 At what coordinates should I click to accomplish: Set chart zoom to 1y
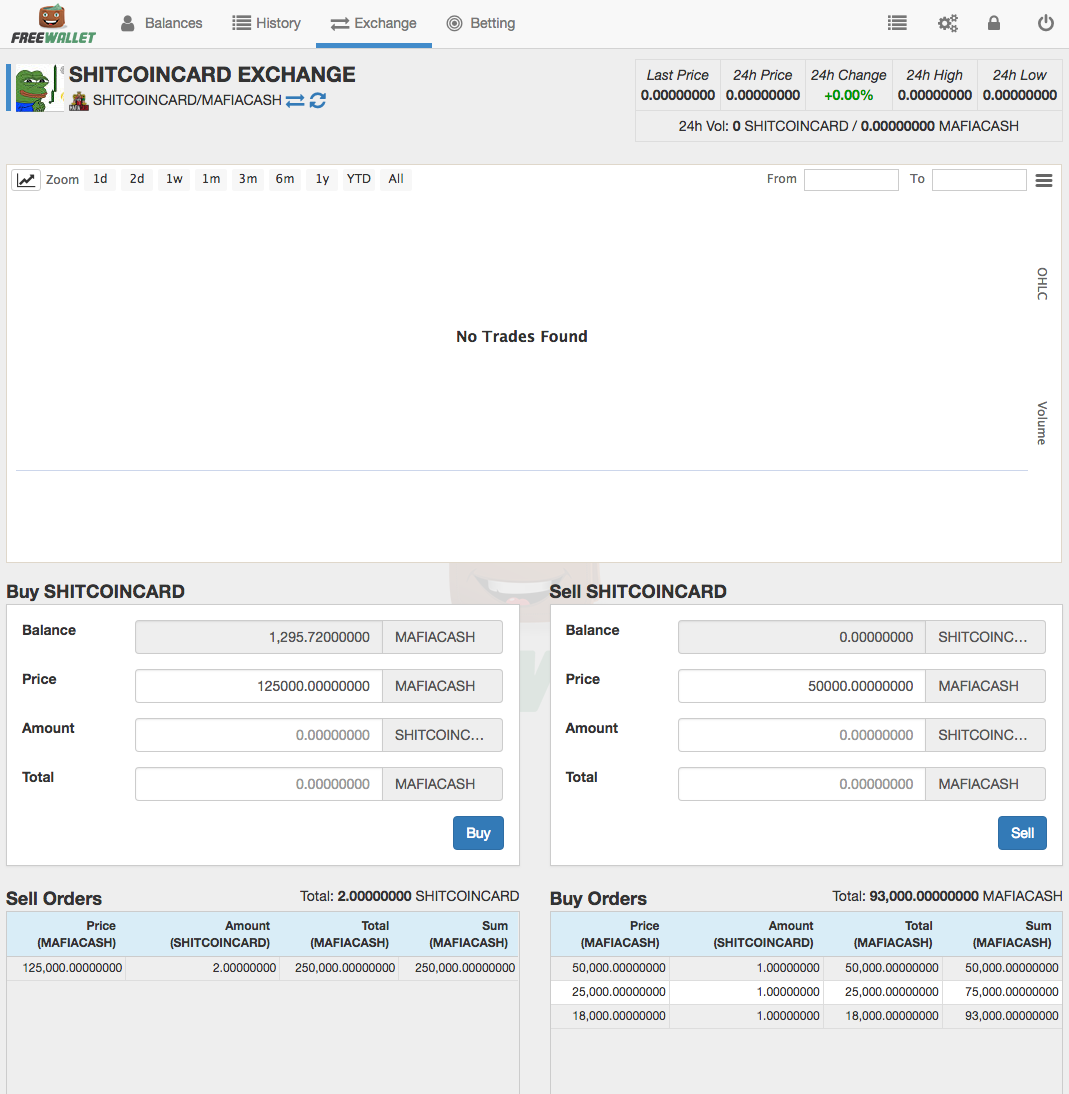pos(322,179)
